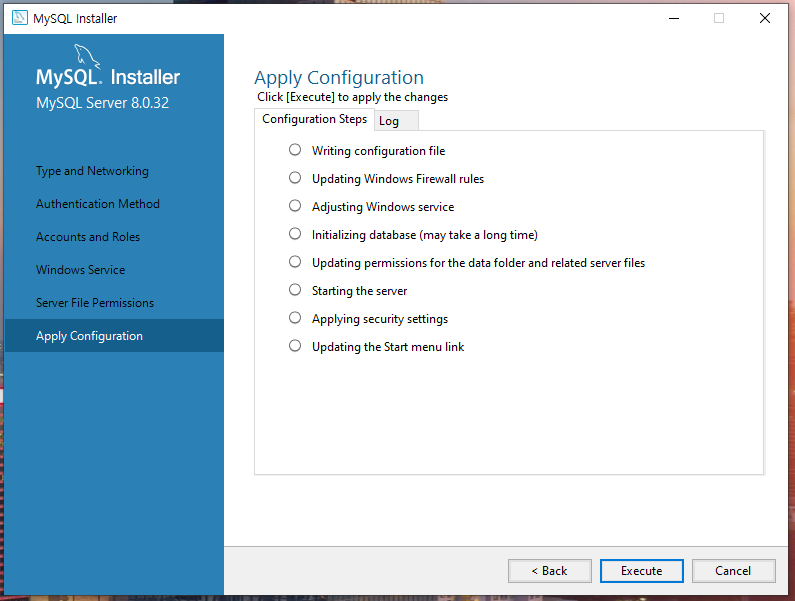Open the Configuration Steps tab
The width and height of the screenshot is (795, 601).
click(x=314, y=119)
